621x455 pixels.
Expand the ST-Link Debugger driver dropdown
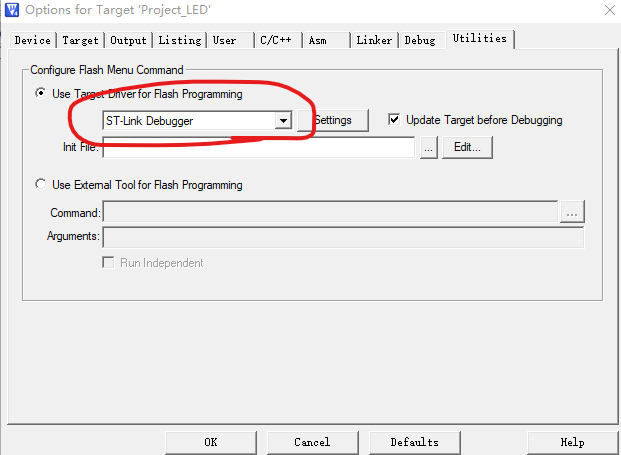[x=283, y=121]
